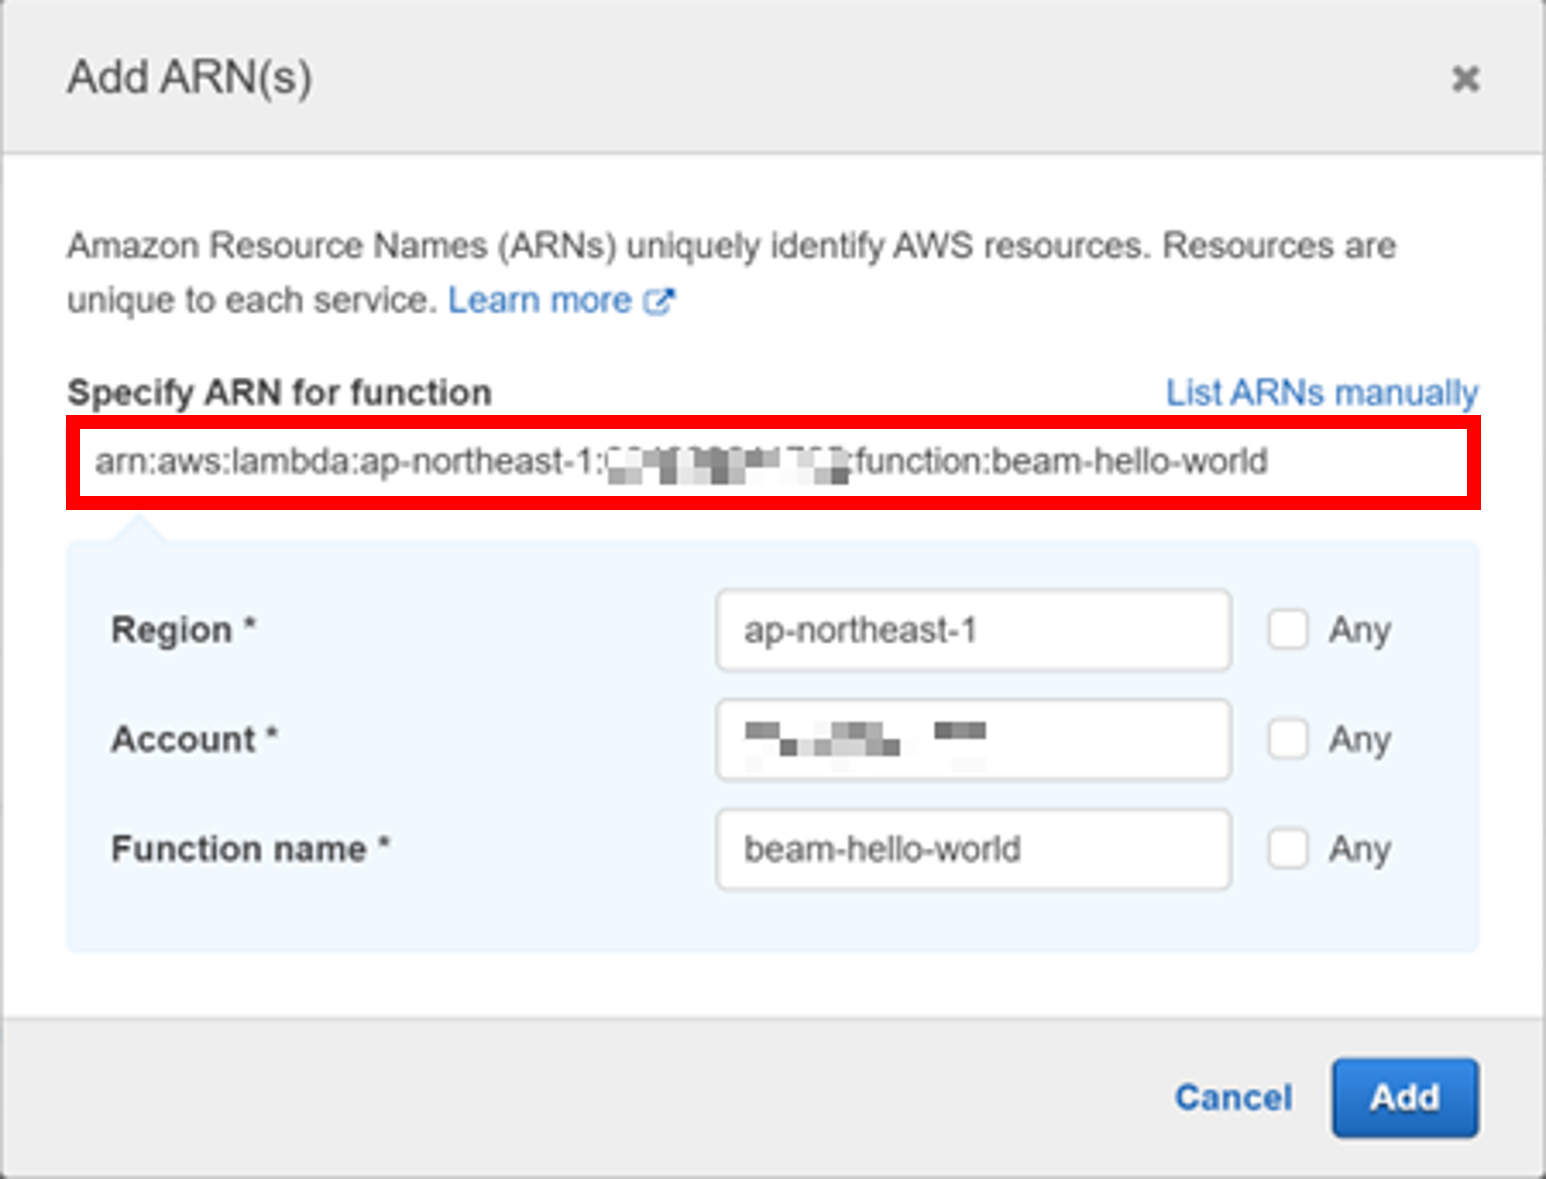Viewport: 1546px width, 1179px height.
Task: Close the Add ARN(s) dialog
Action: [x=1466, y=78]
